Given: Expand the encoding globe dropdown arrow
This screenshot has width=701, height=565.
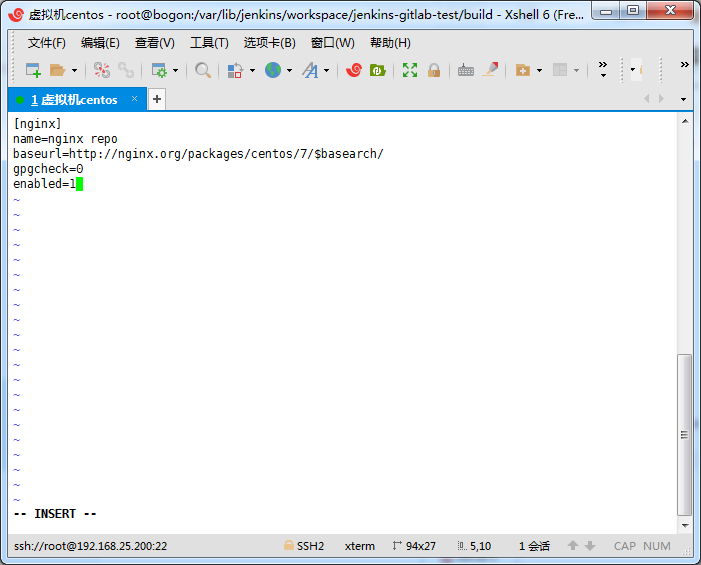Looking at the screenshot, I should click(289, 70).
